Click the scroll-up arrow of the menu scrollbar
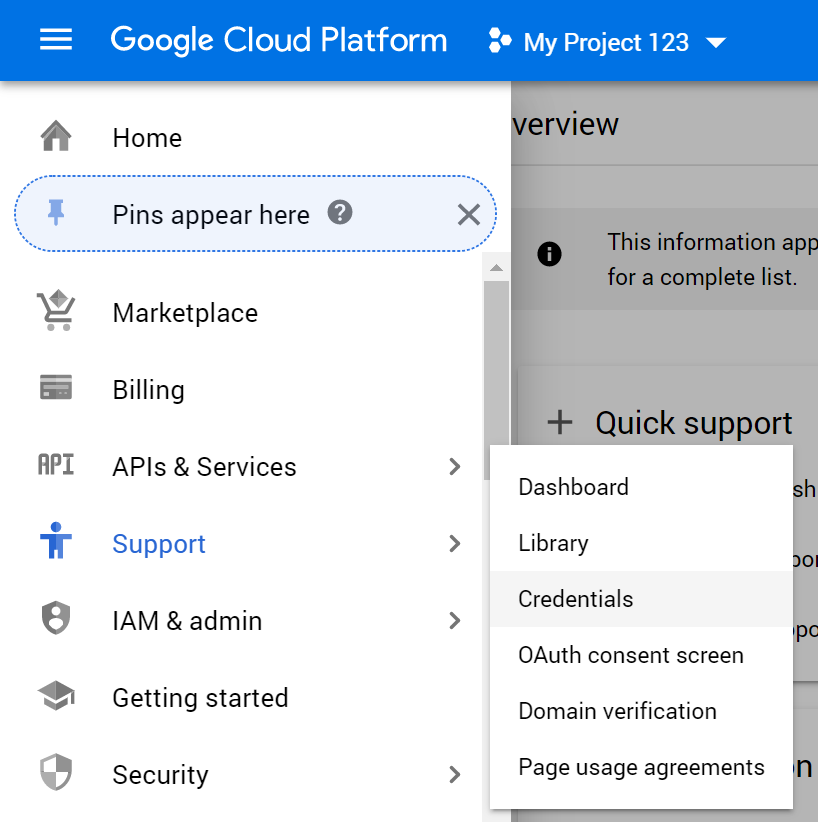This screenshot has width=818, height=822. point(496,268)
